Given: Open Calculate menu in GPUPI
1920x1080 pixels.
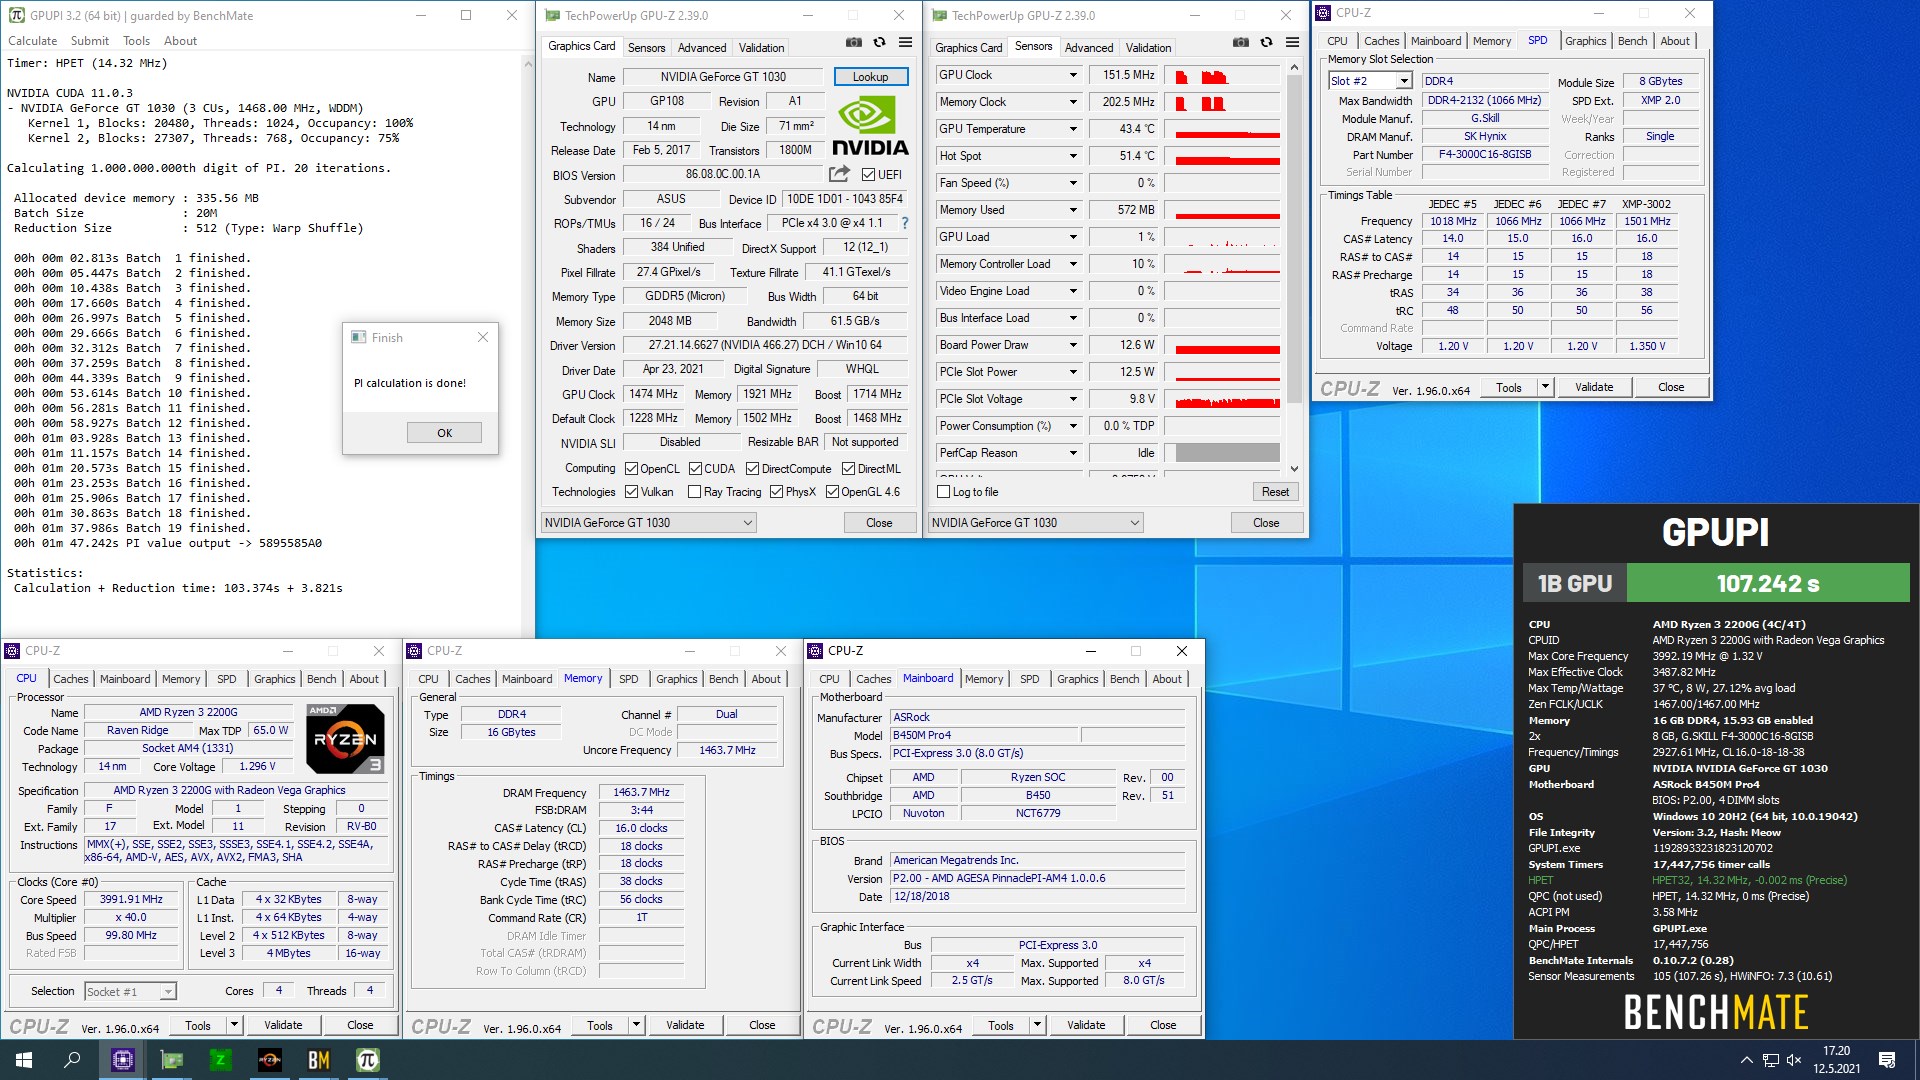Looking at the screenshot, I should tap(32, 41).
